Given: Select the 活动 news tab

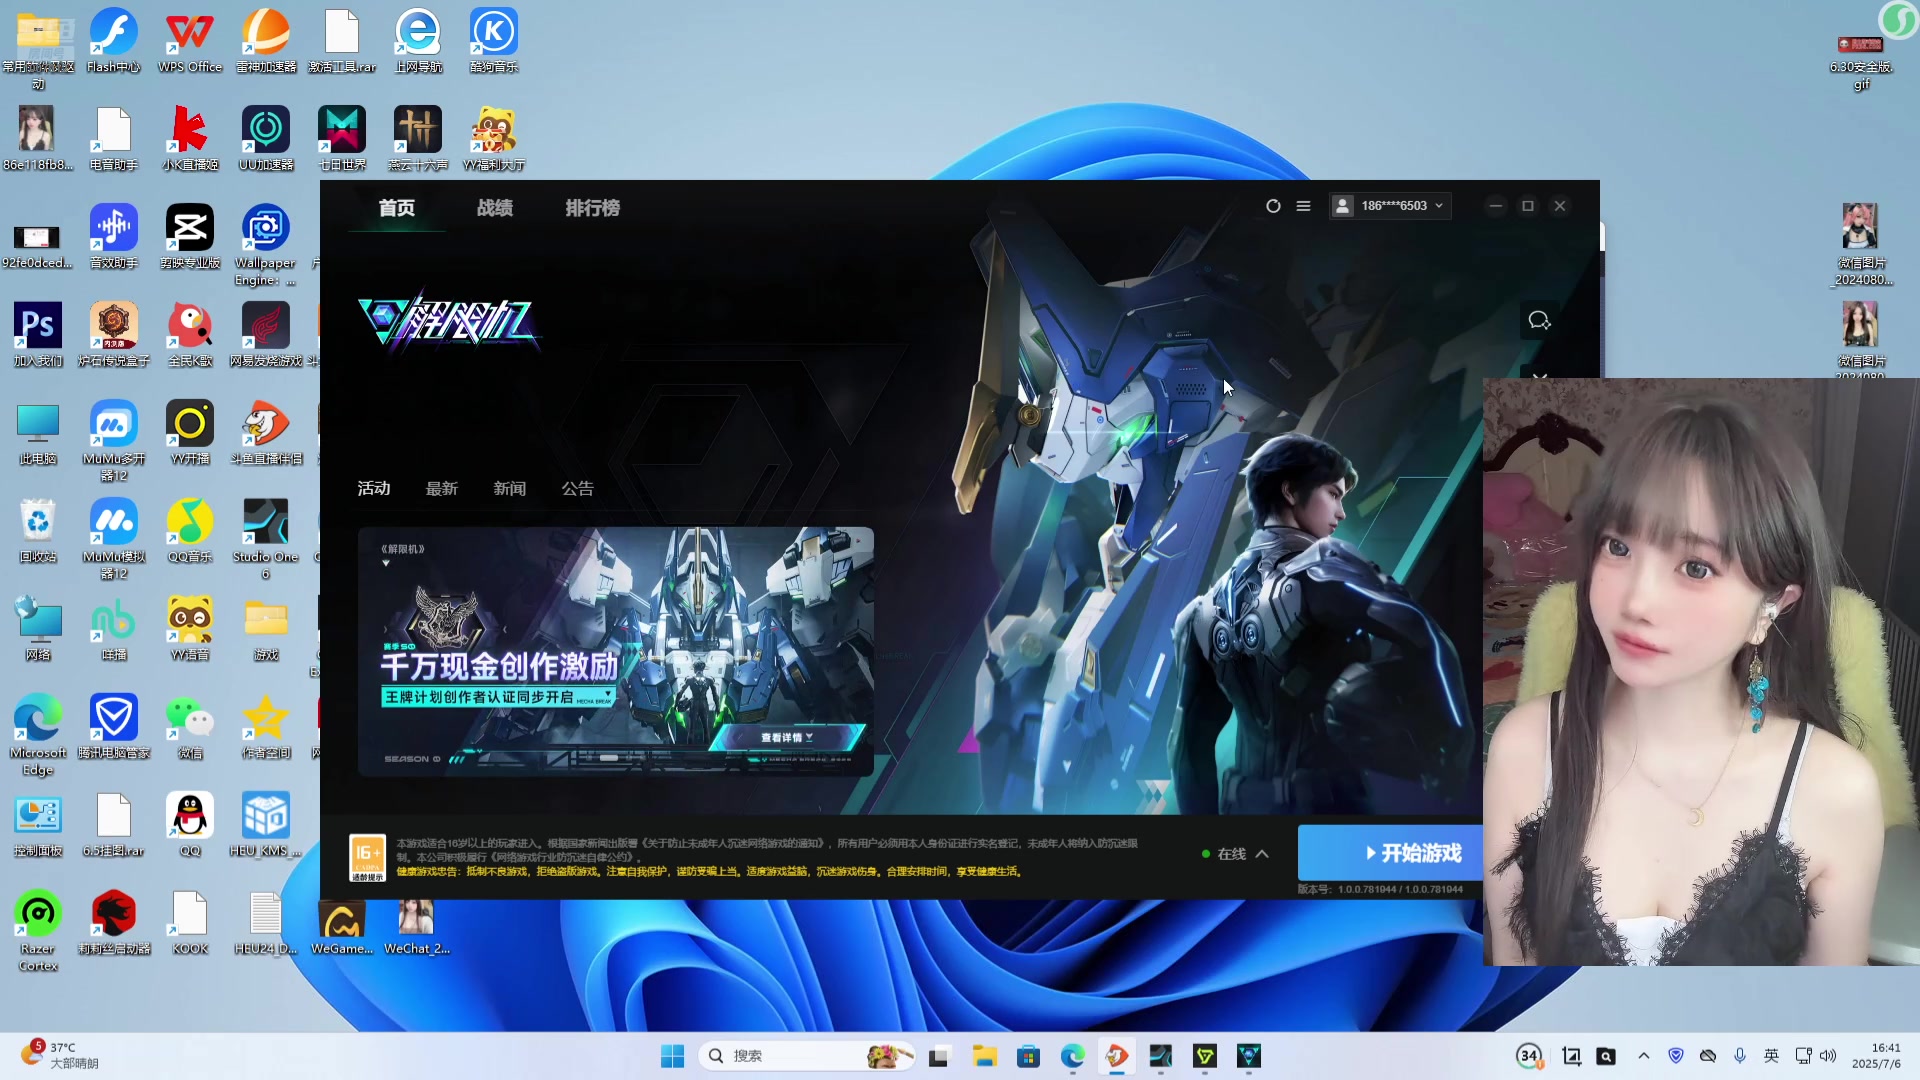Looking at the screenshot, I should coord(374,488).
